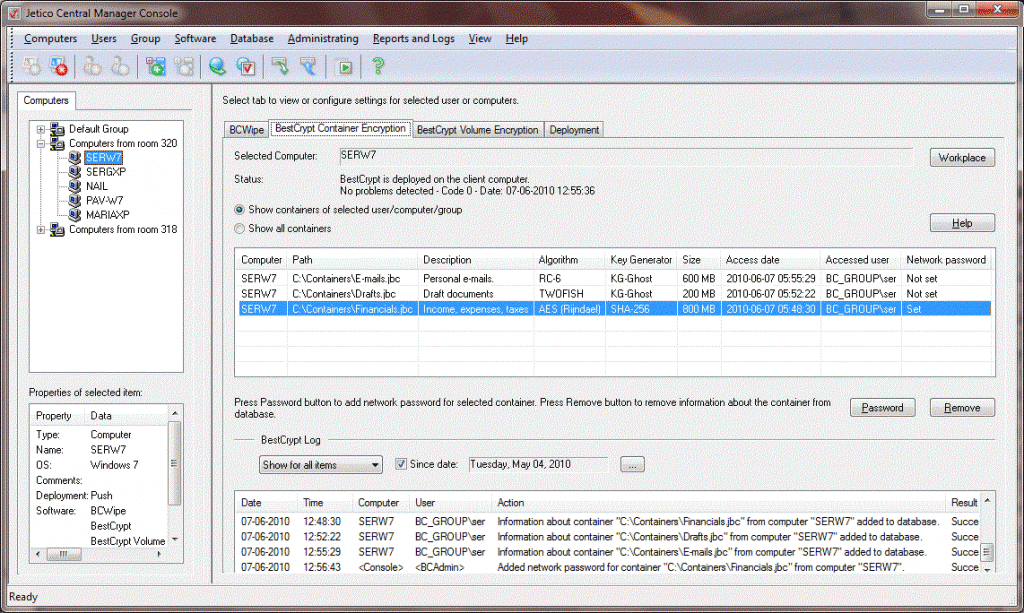Click the group icon for Computers from room 320
The image size is (1024, 613).
(57, 144)
